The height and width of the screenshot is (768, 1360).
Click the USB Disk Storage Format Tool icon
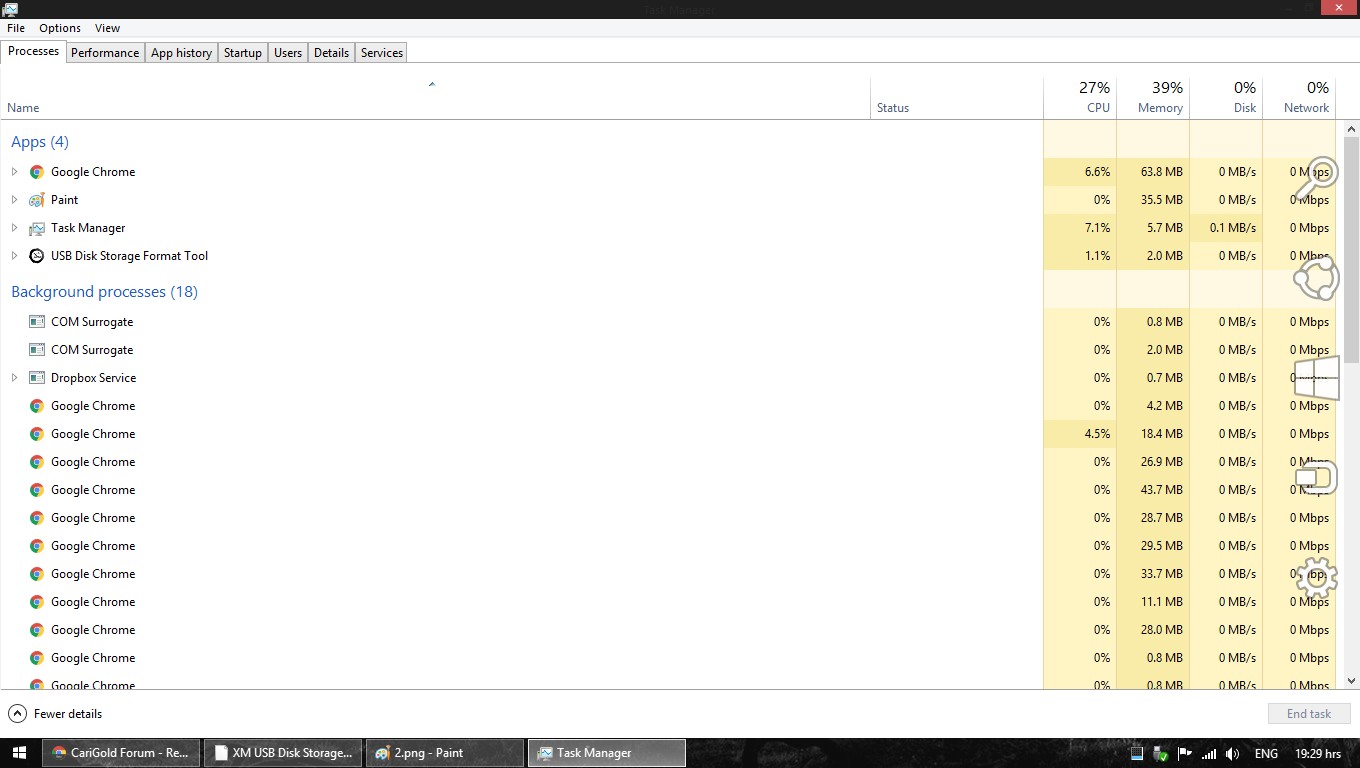[37, 256]
